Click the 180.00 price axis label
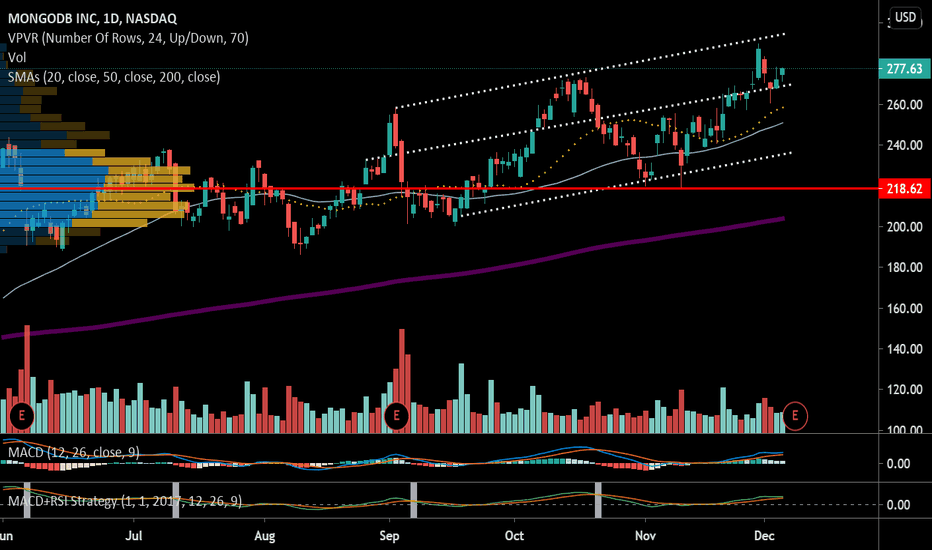 click(905, 267)
